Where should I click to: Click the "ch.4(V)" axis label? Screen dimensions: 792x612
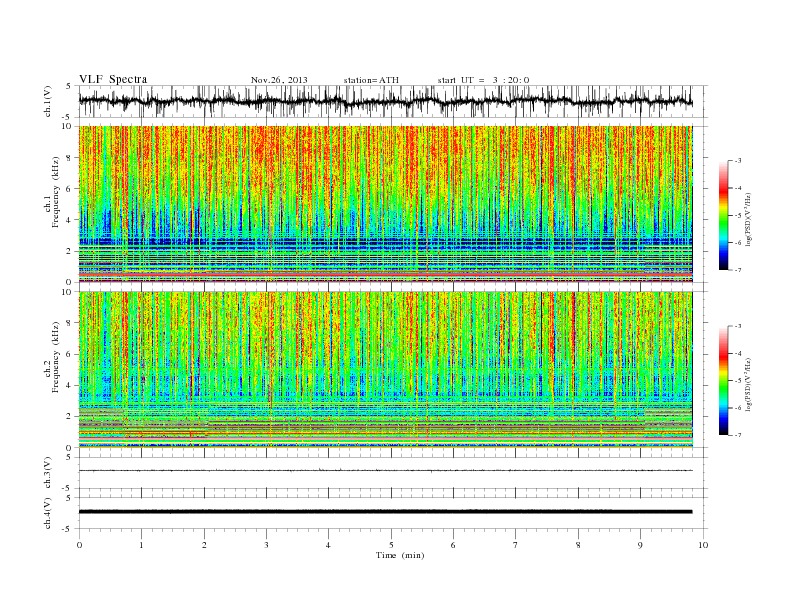48,513
